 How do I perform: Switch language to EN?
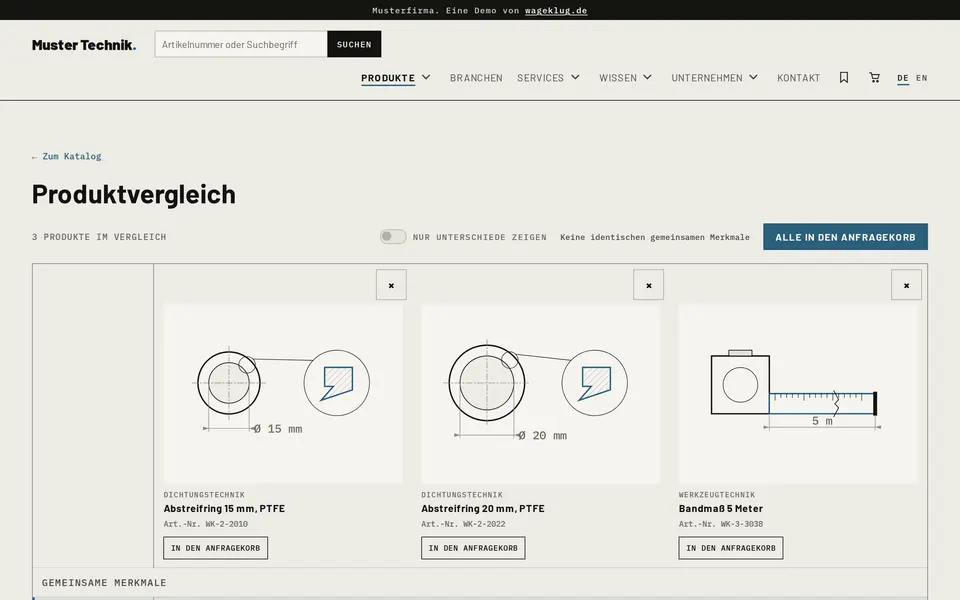point(921,78)
